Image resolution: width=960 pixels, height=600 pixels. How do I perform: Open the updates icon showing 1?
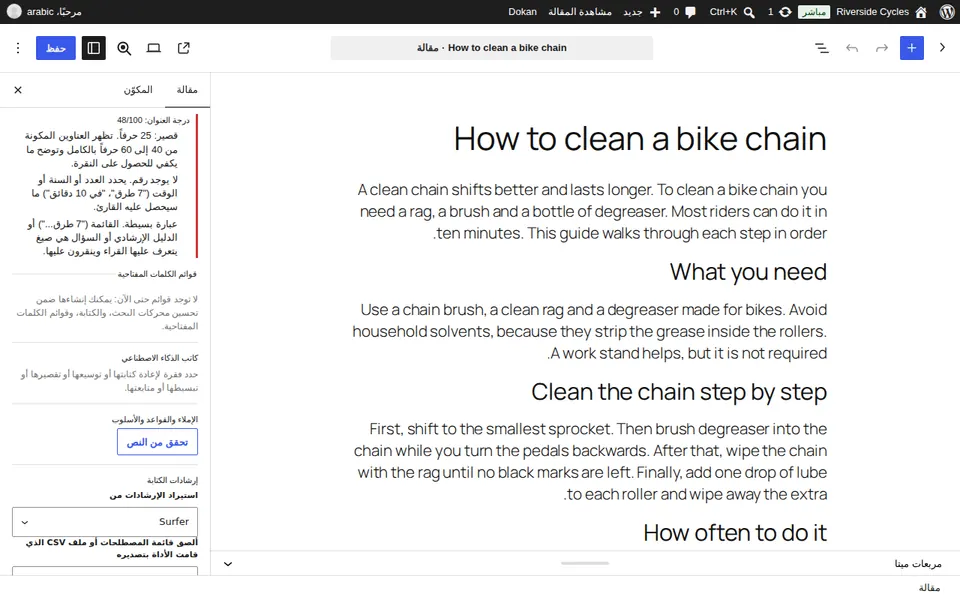click(779, 12)
